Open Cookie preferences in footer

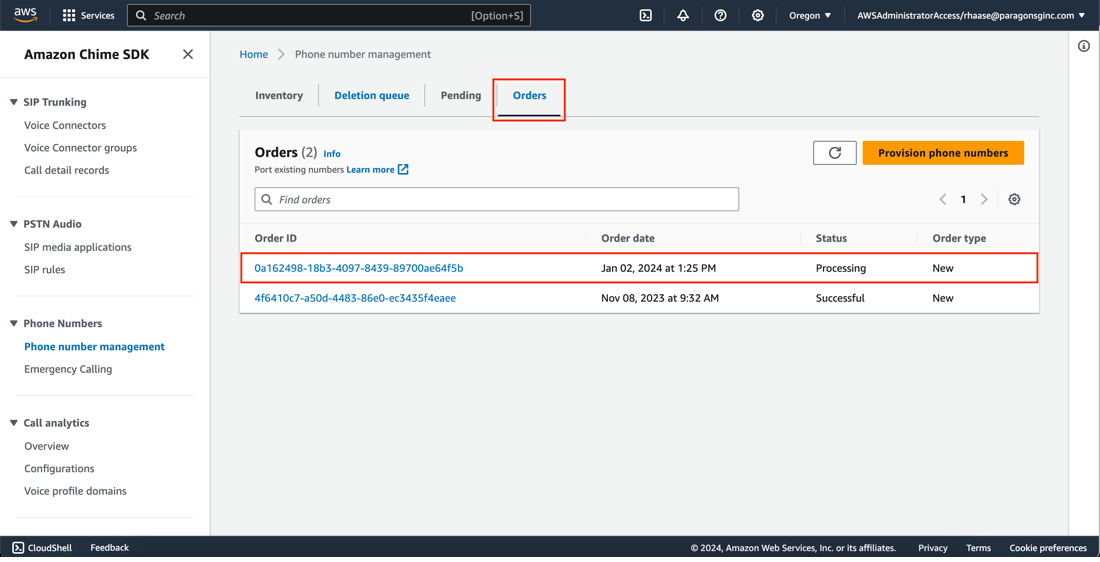point(1048,548)
